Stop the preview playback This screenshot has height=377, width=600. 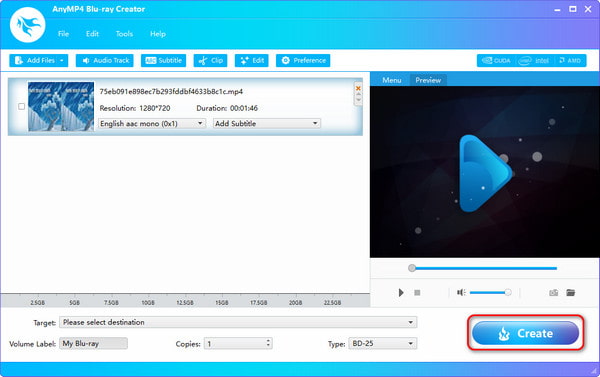click(x=417, y=293)
